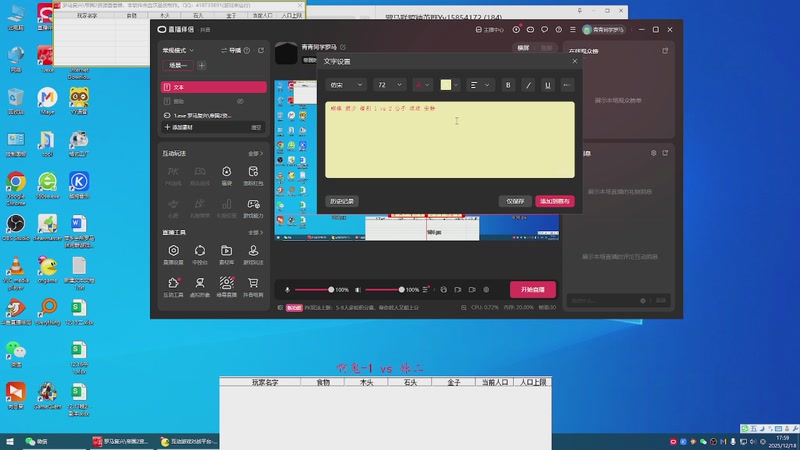Image resolution: width=800 pixels, height=450 pixels.
Task: Toggle underline formatting in text settings
Action: click(547, 85)
